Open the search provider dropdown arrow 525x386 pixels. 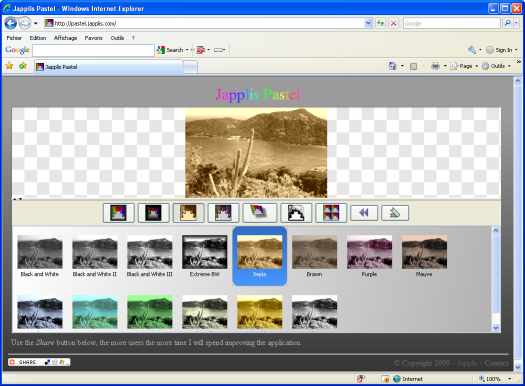tap(516, 23)
